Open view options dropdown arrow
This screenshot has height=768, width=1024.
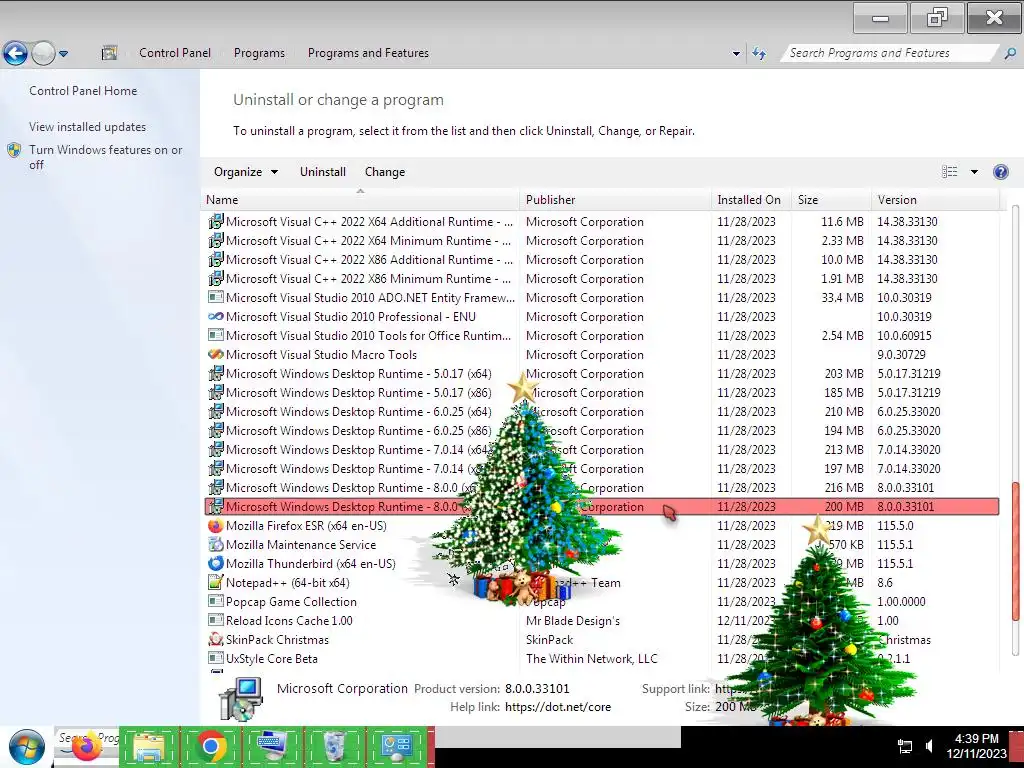click(x=974, y=172)
